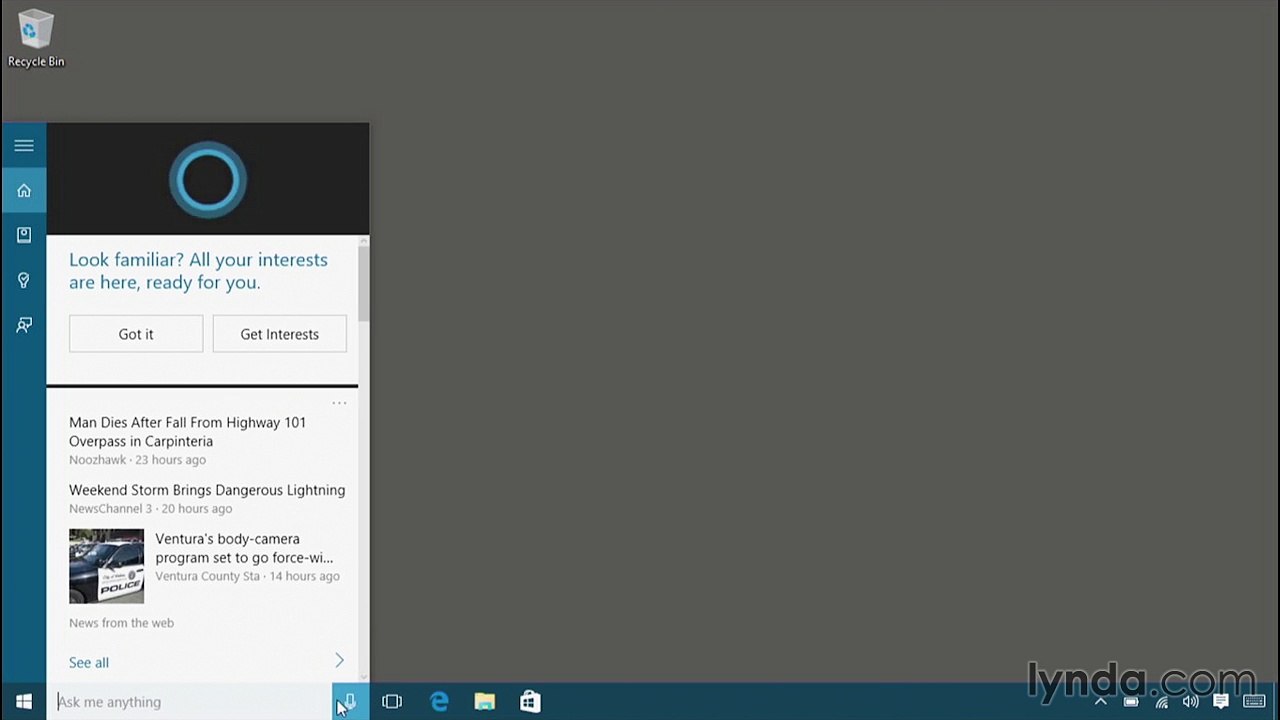Open the Cortana Feedback icon
Viewport: 1280px width, 720px height.
24,325
